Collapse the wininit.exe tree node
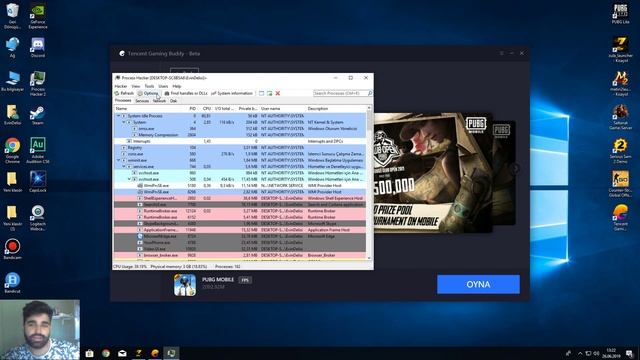Screen dimensions: 640x360 118,160
